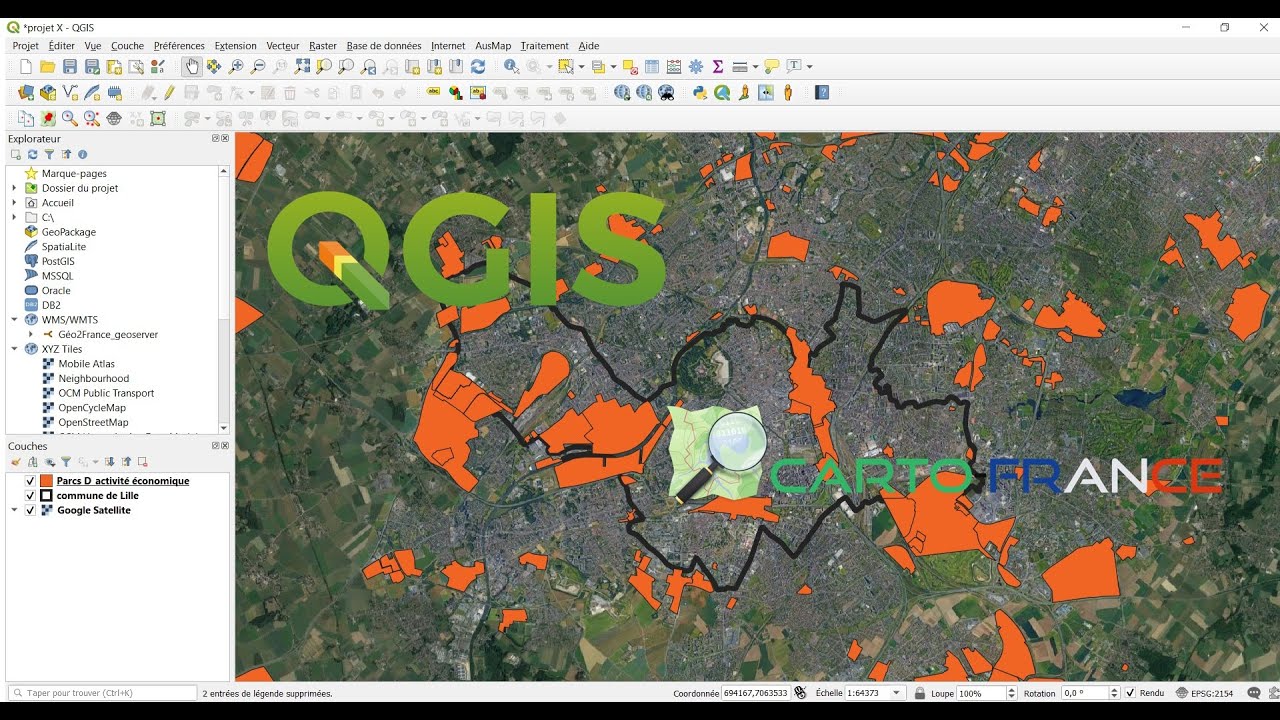Open the Traitement menu

pos(544,46)
